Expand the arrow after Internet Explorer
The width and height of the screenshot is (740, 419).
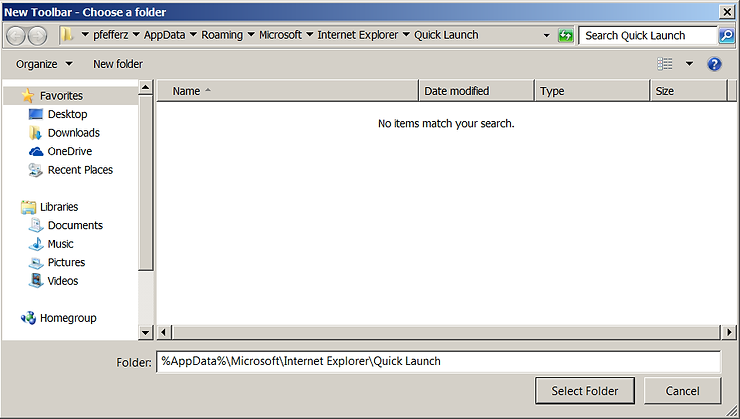[406, 34]
